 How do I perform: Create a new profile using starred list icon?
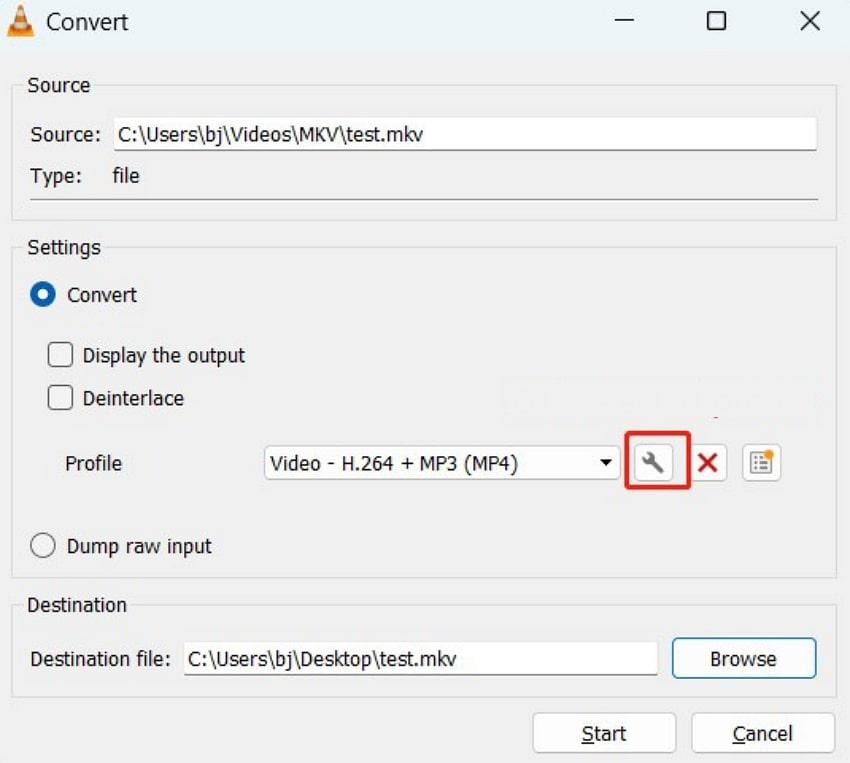761,461
